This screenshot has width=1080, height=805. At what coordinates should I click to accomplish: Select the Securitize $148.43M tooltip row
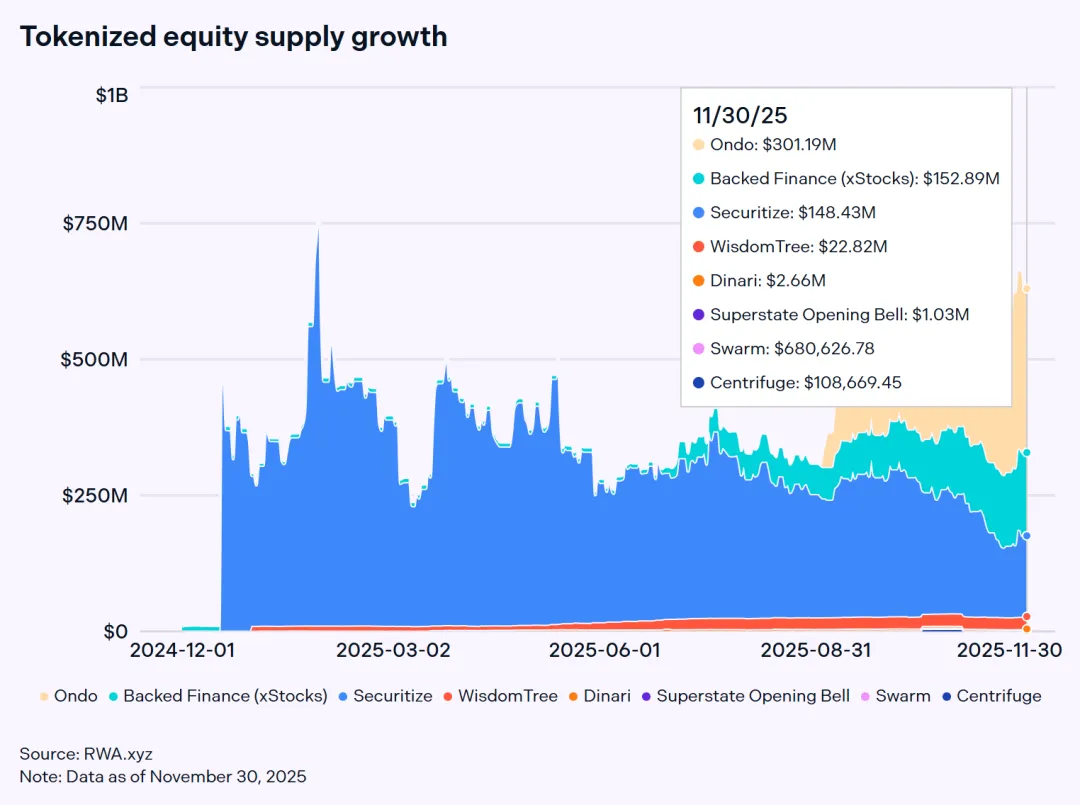click(783, 213)
